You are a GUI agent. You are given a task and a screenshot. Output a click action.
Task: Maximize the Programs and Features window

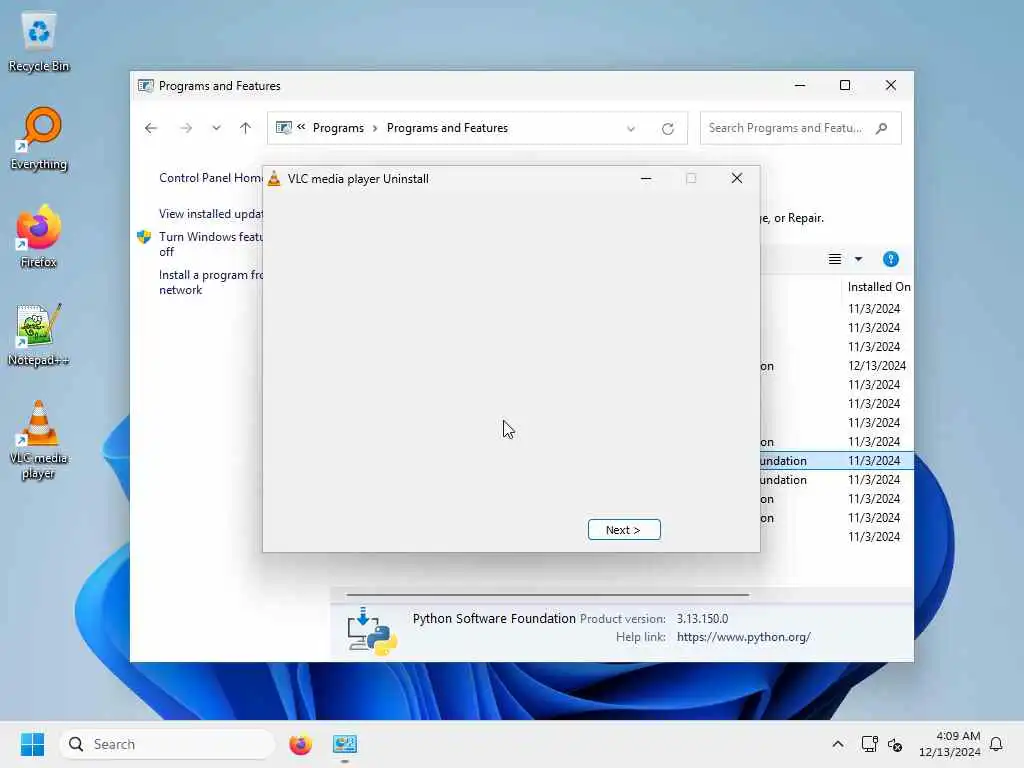click(845, 86)
